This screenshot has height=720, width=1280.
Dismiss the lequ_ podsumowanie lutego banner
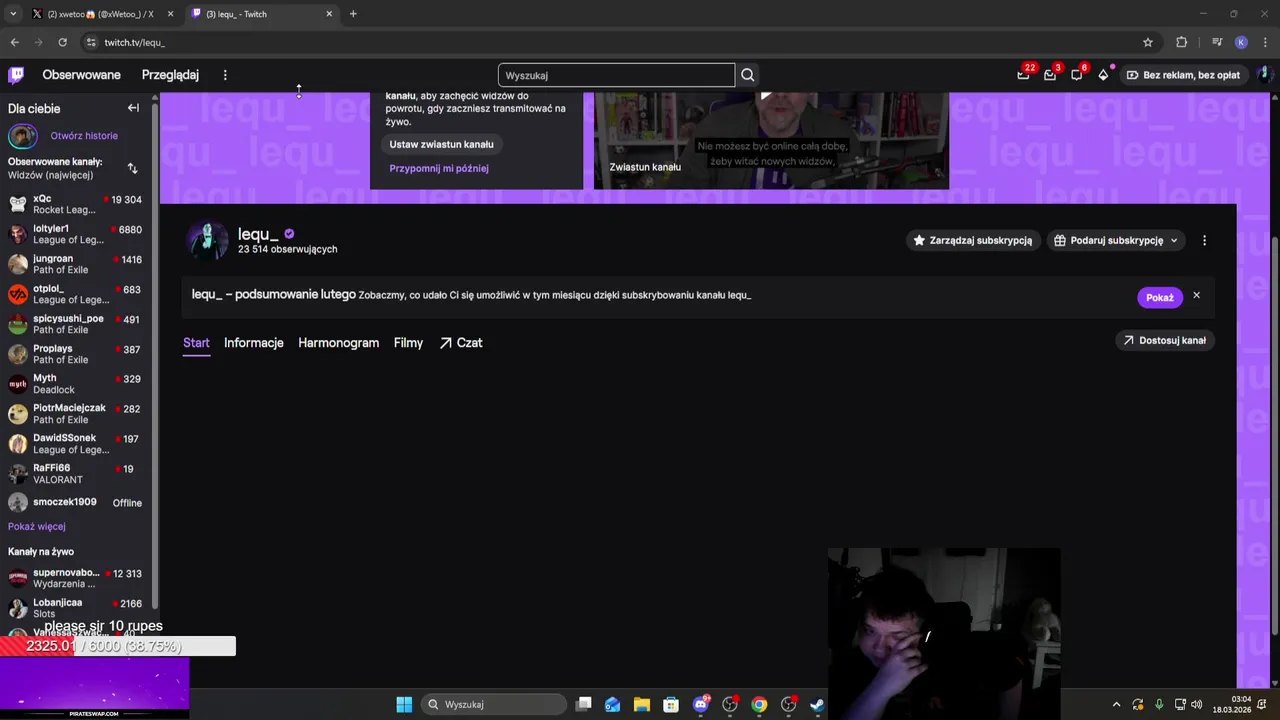coord(1196,296)
